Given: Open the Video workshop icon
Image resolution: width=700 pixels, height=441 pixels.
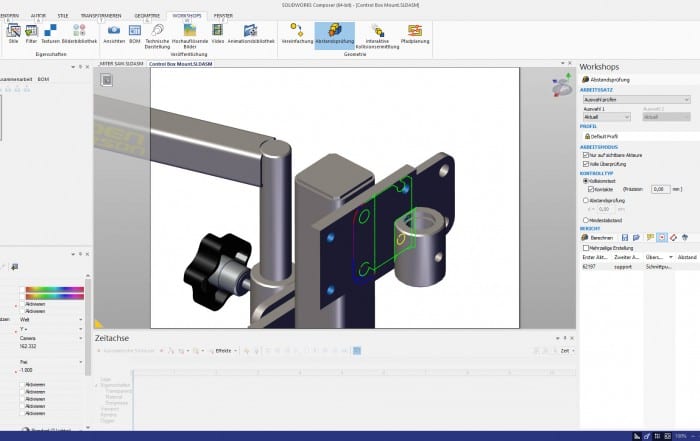Looking at the screenshot, I should tap(217, 34).
